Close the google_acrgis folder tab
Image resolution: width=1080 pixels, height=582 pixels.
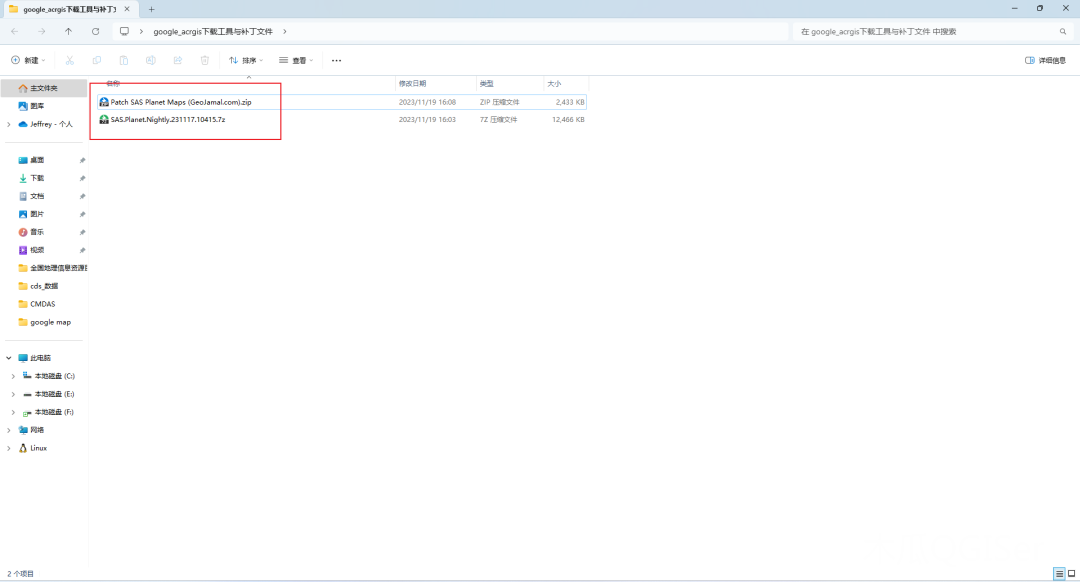(x=127, y=9)
